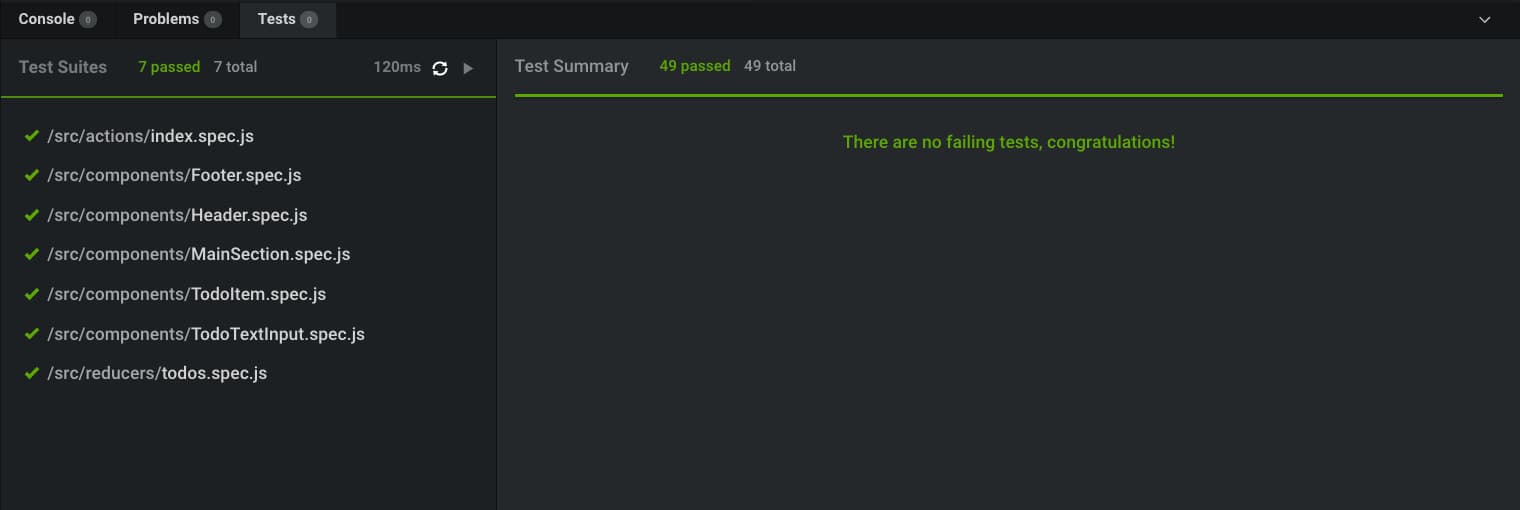Click the green check next to MainSection.spec.js

(x=31, y=254)
